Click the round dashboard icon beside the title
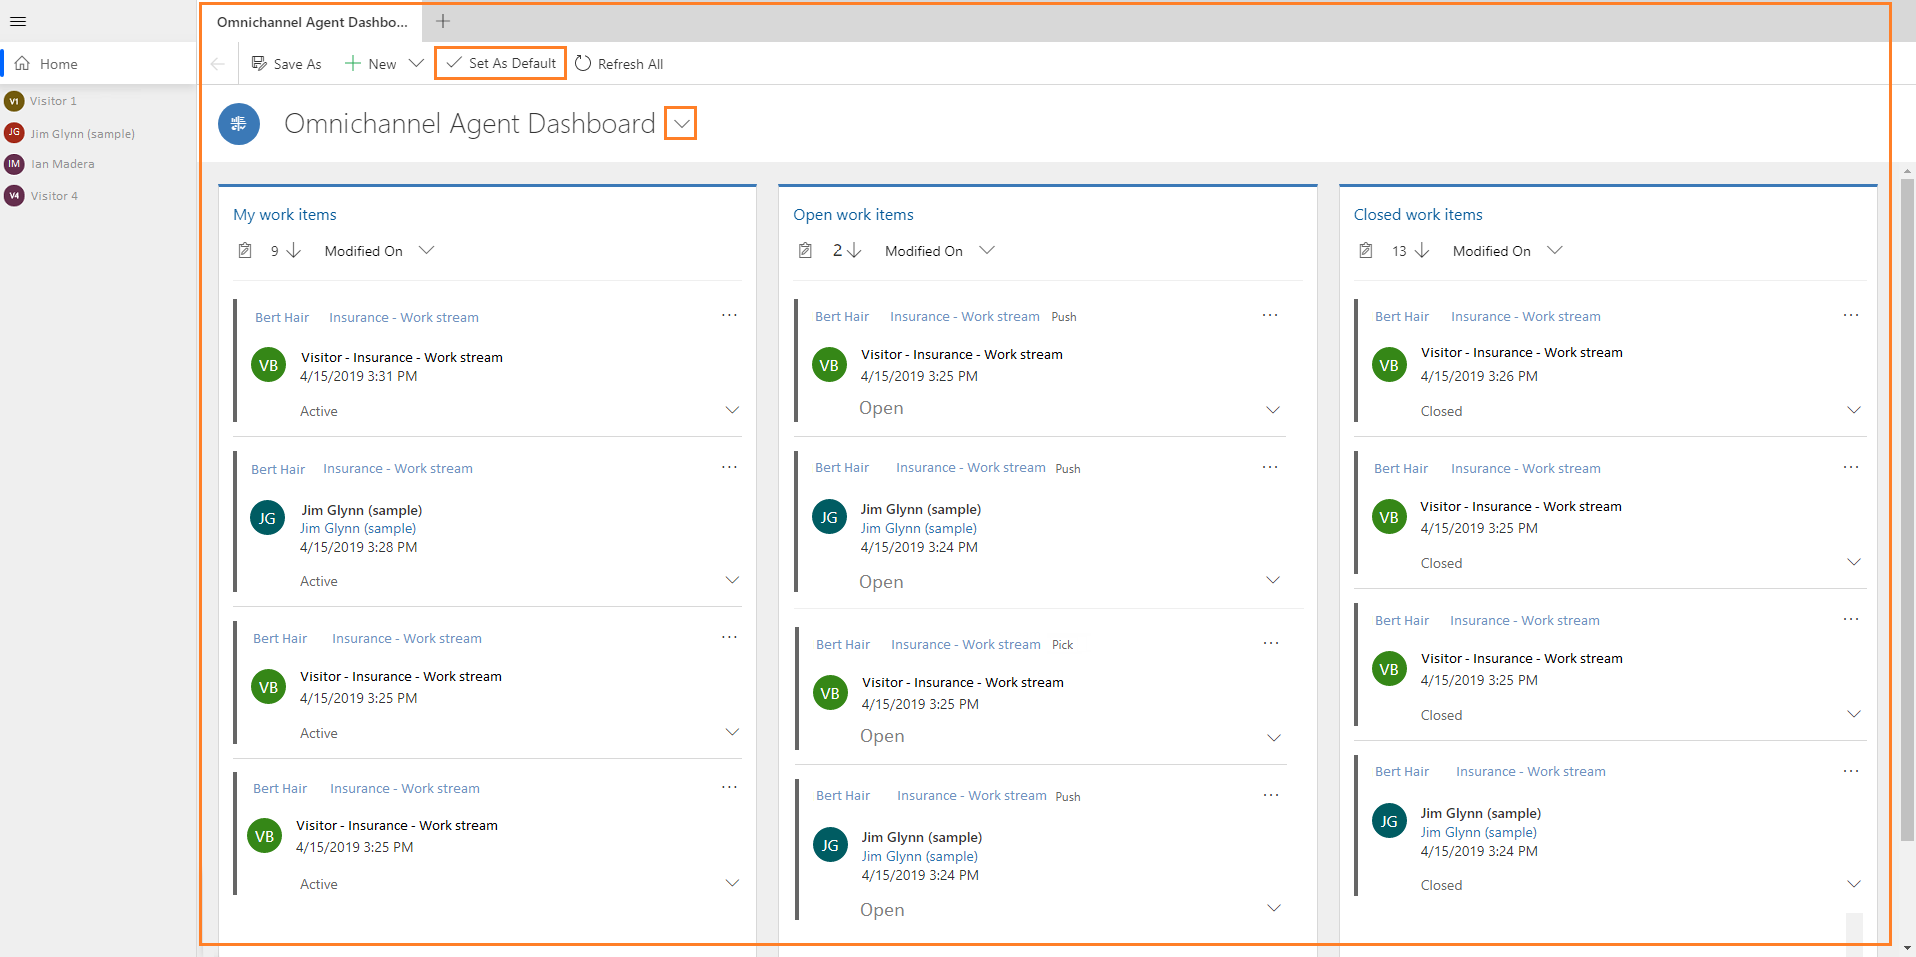The height and width of the screenshot is (957, 1916). click(238, 123)
